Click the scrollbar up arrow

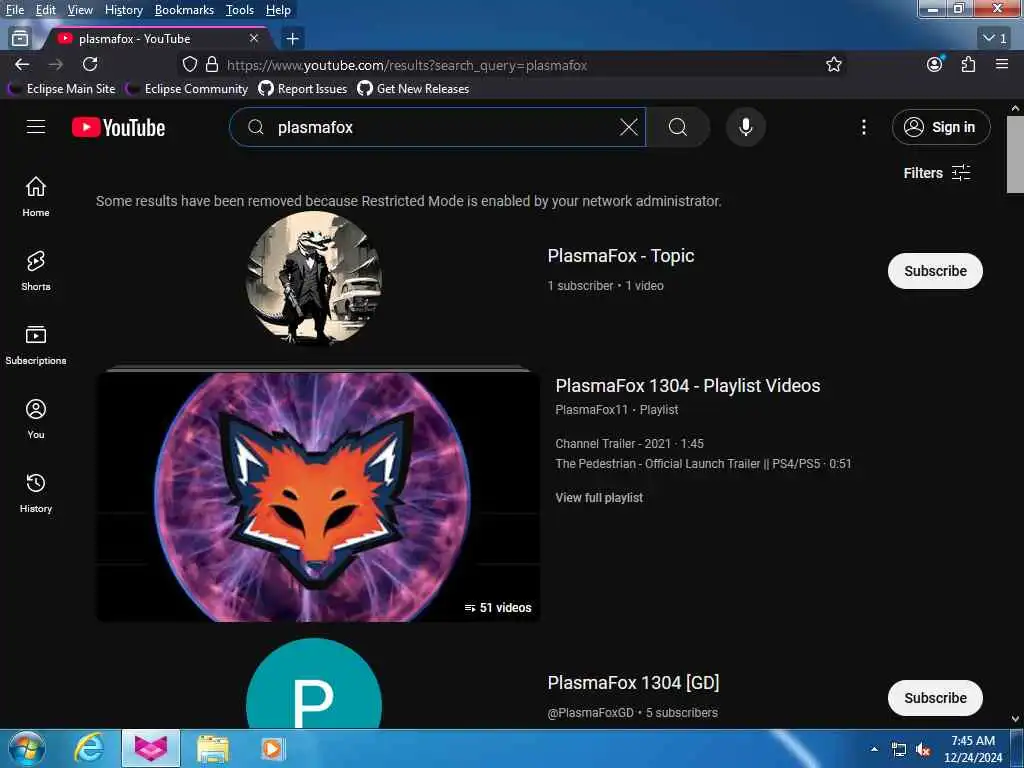[x=1015, y=108]
